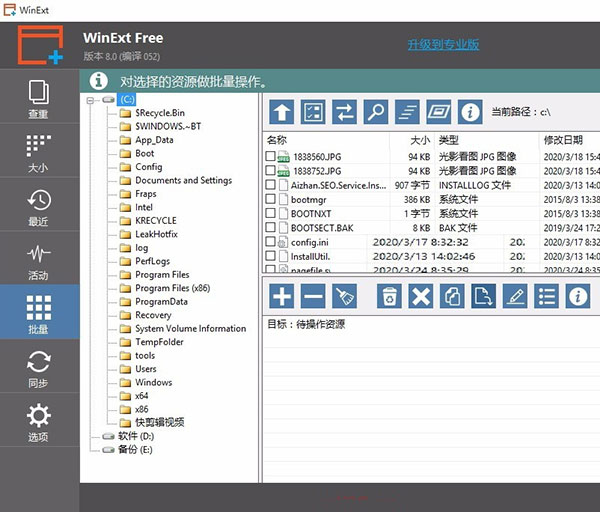Screen dimensions: 600x512
Task: Clear target list with broom icon
Action: [x=344, y=296]
